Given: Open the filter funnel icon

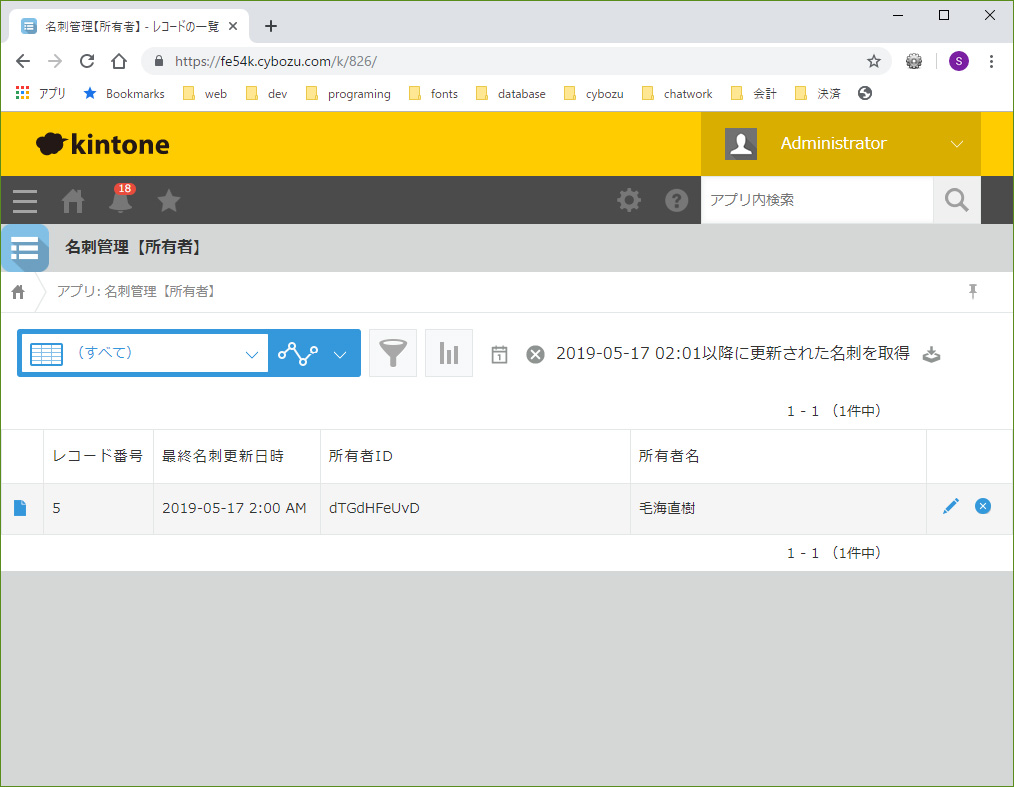Looking at the screenshot, I should (x=393, y=353).
